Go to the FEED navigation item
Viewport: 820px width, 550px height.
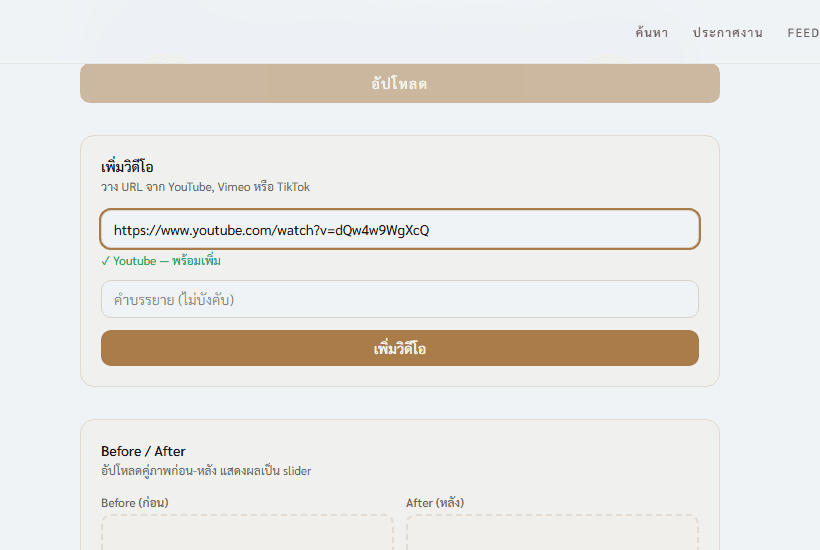(x=803, y=32)
